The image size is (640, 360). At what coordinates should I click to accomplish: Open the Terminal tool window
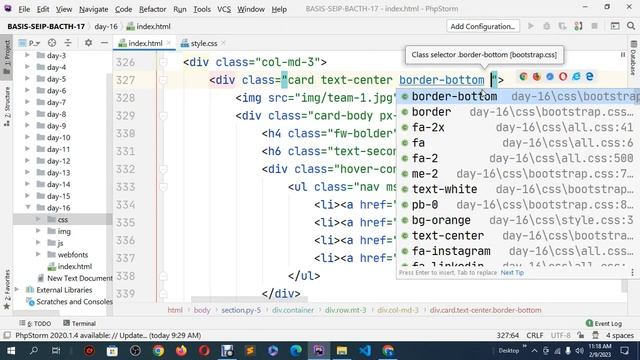80,323
